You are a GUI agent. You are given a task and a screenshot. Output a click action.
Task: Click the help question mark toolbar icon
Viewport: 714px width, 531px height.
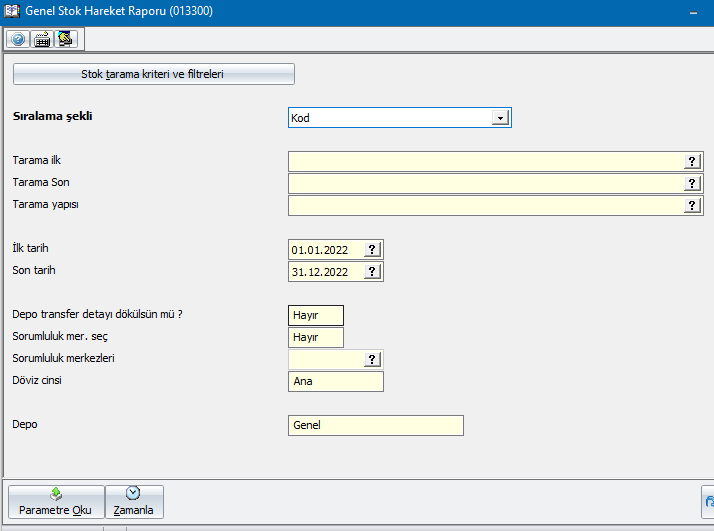tap(18, 39)
